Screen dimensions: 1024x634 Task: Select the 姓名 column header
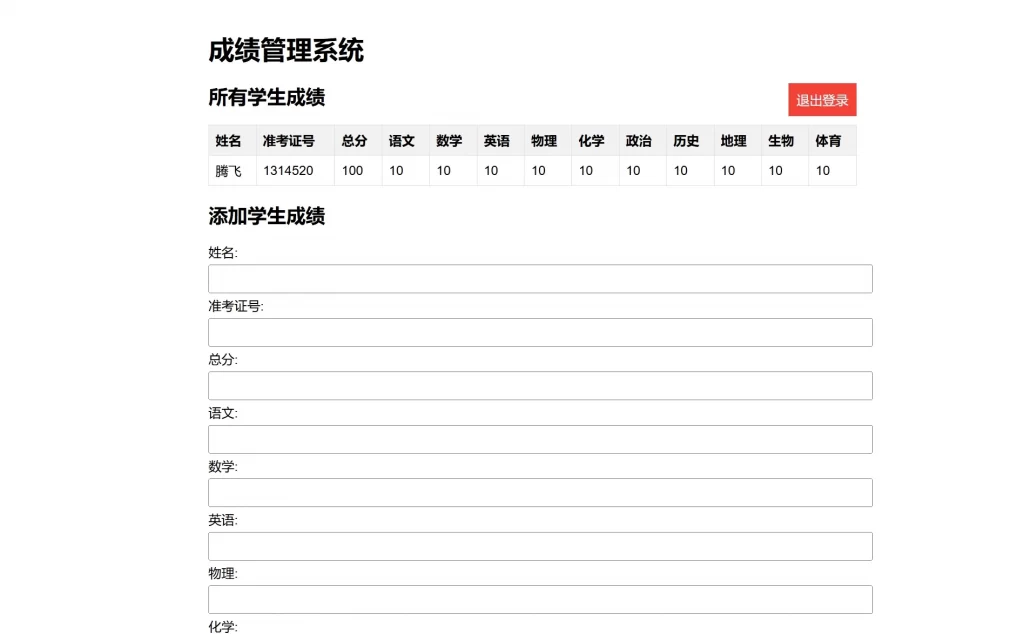(228, 141)
